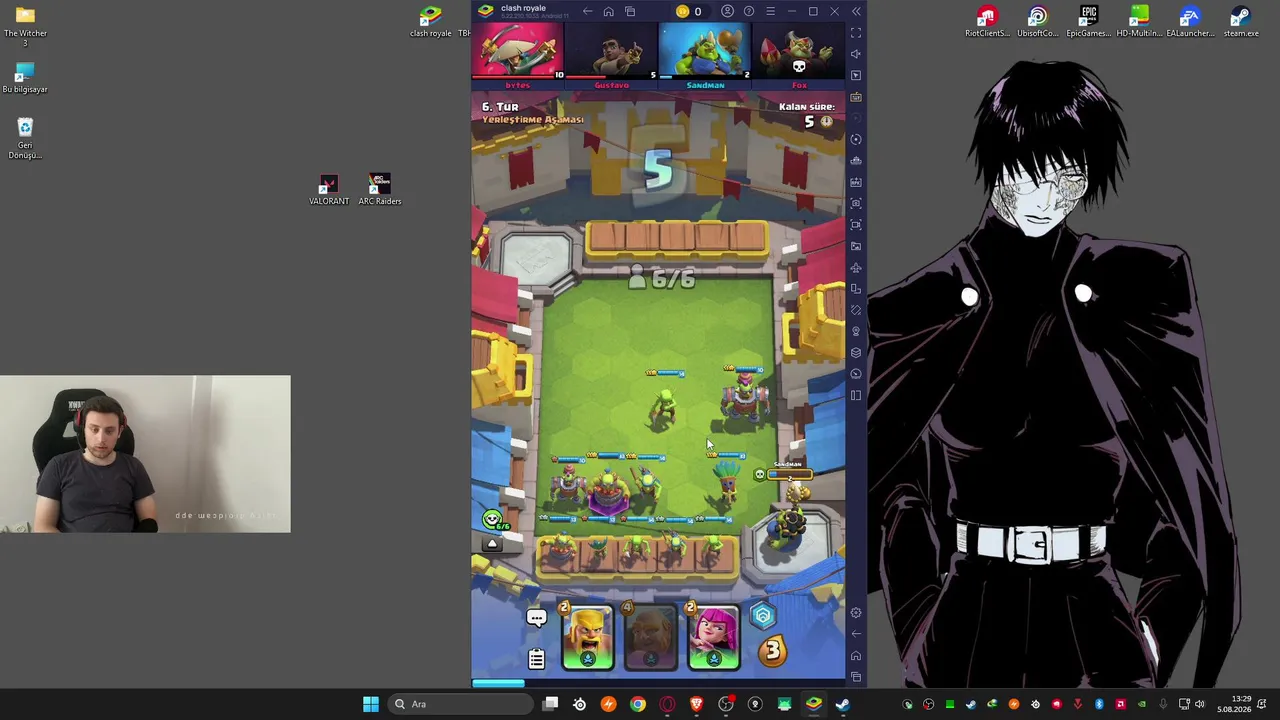Open the BlueStacks coin balance
Screen dimensions: 1280x720
pos(689,12)
